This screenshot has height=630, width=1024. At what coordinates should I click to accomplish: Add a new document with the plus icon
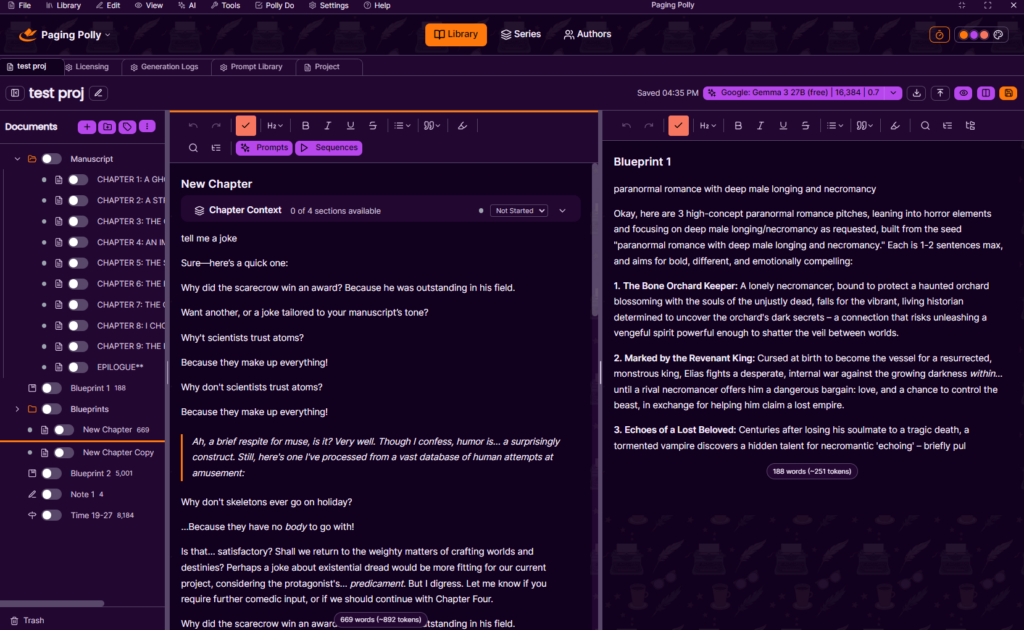point(87,127)
